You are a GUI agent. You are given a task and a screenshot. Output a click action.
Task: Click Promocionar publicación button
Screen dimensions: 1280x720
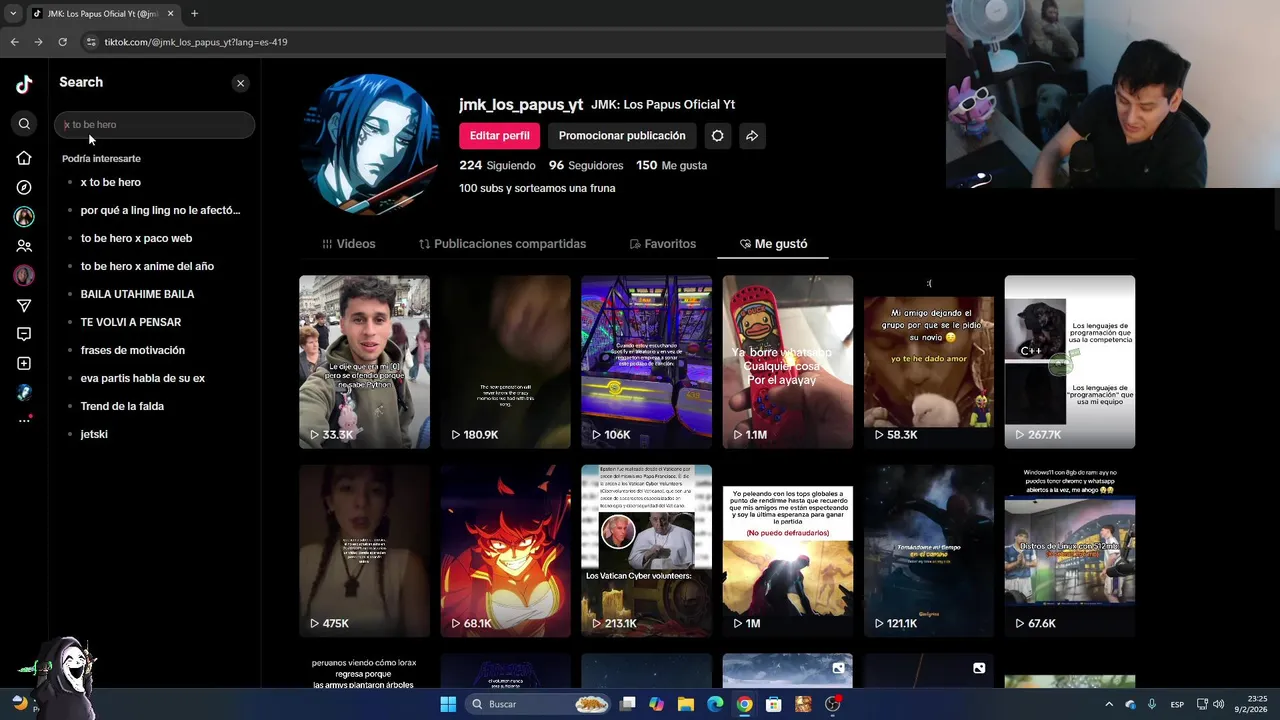622,136
